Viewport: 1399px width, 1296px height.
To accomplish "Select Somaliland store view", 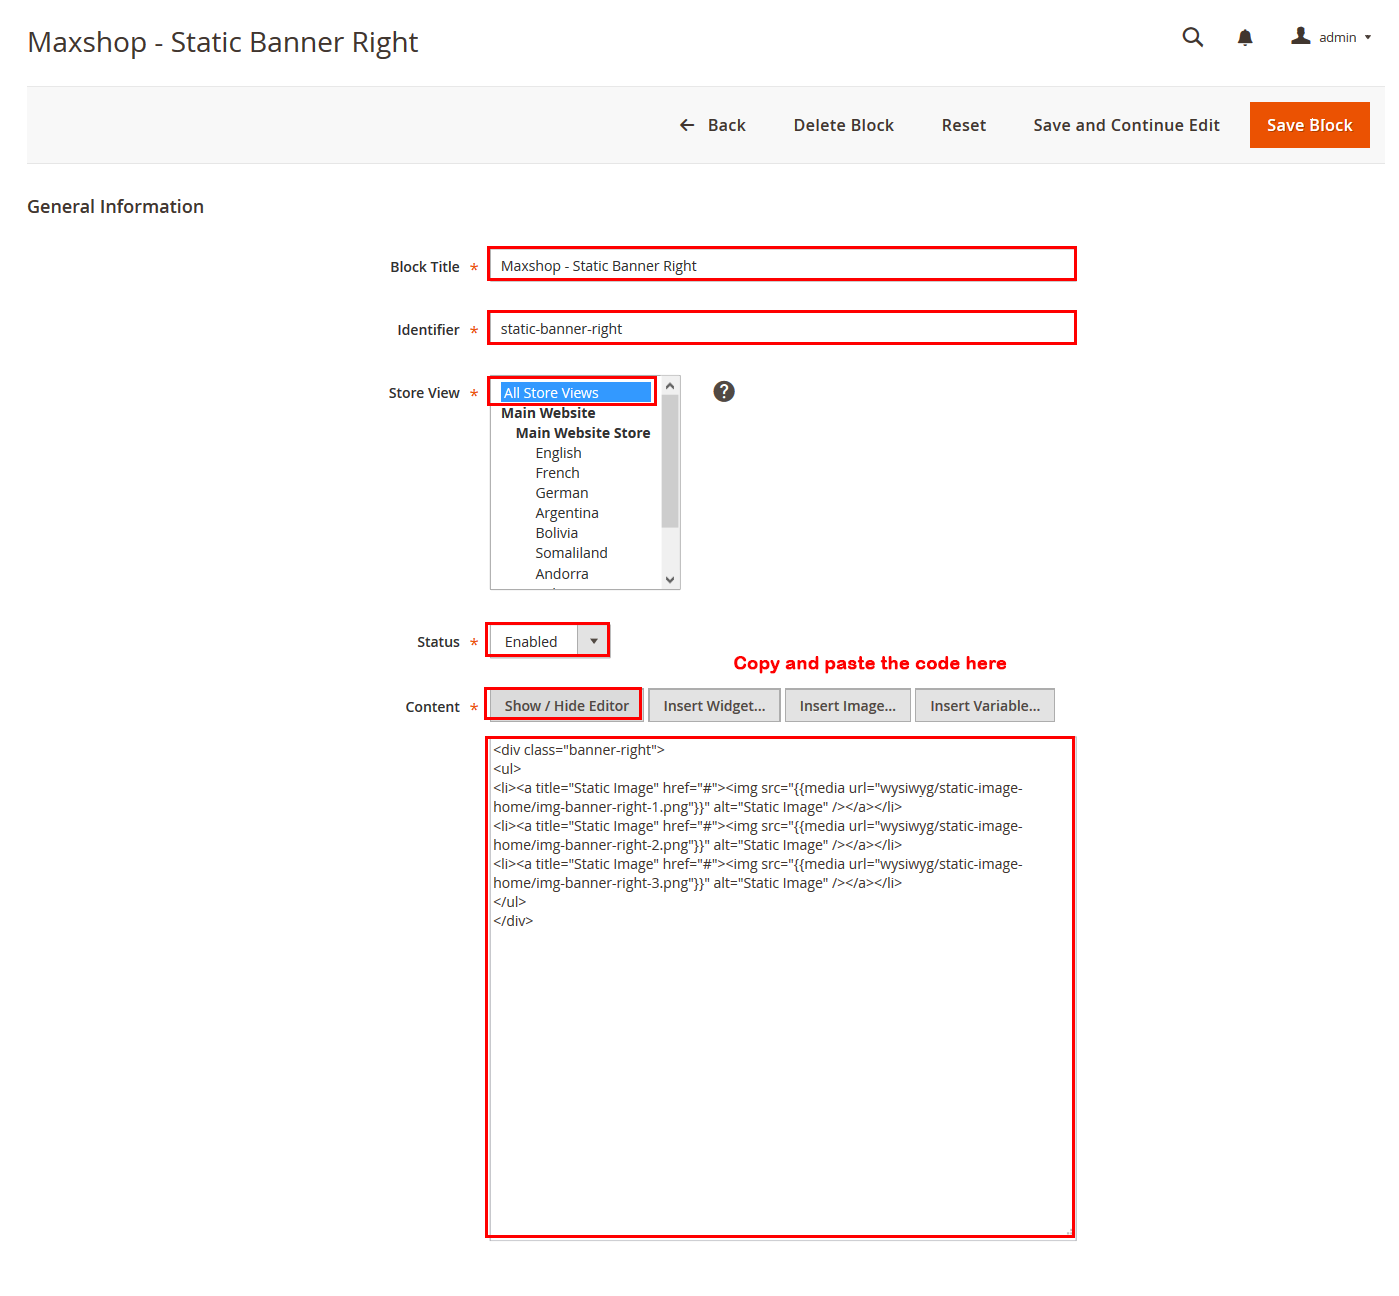I will [x=571, y=553].
